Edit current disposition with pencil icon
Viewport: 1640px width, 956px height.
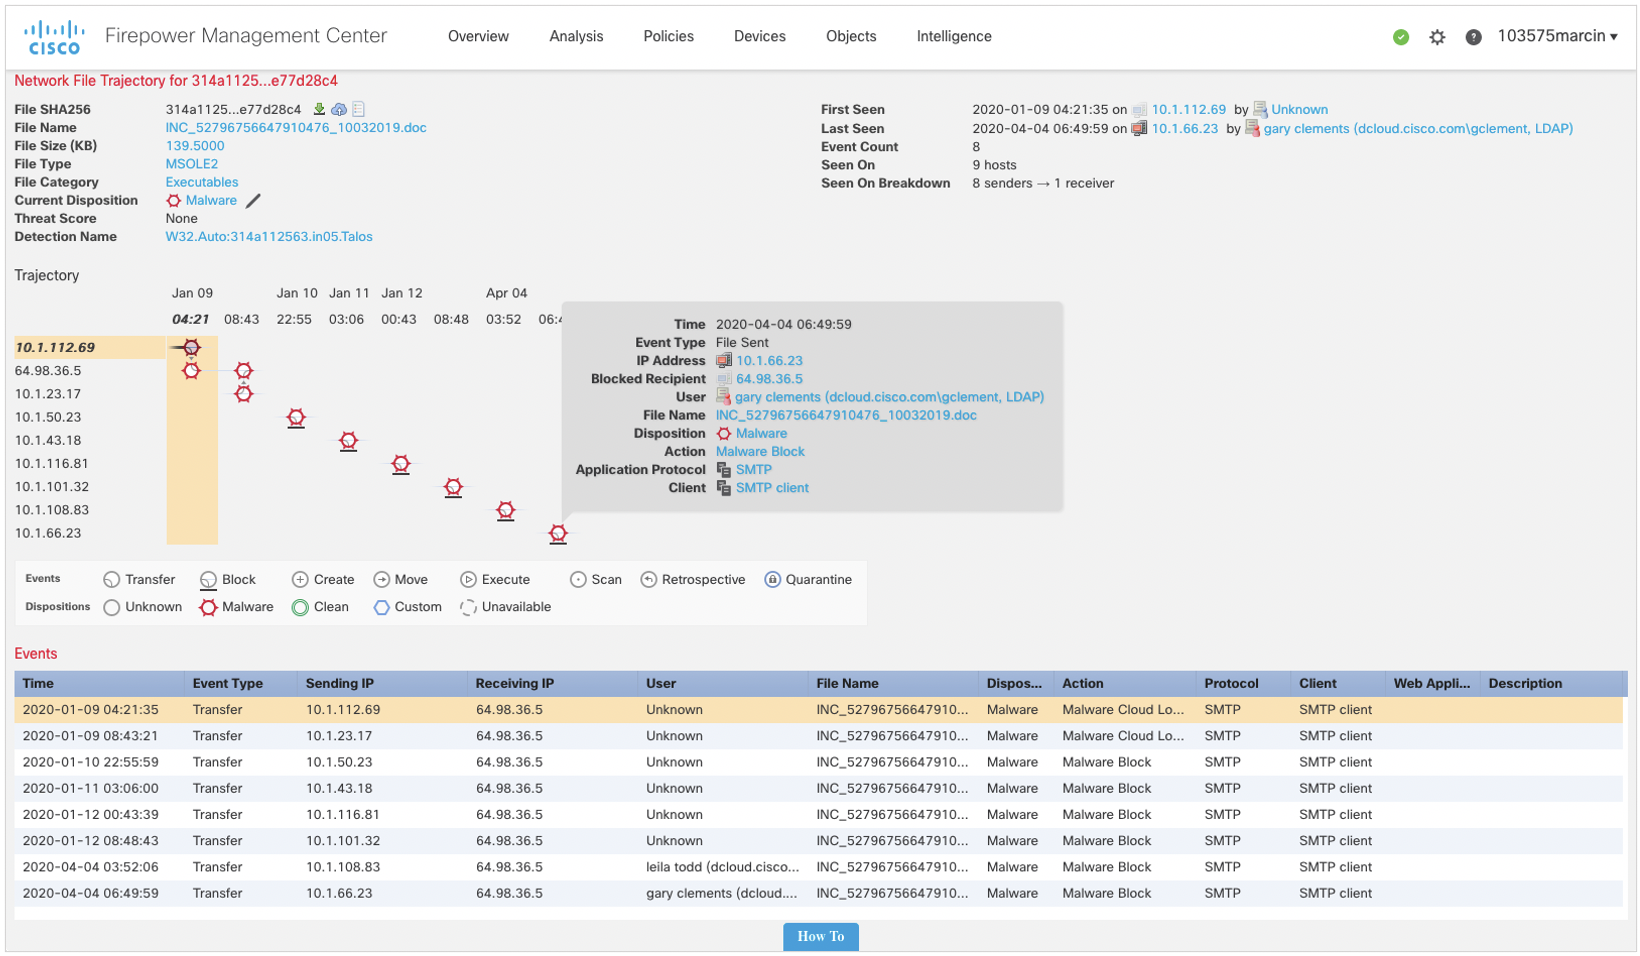point(254,200)
